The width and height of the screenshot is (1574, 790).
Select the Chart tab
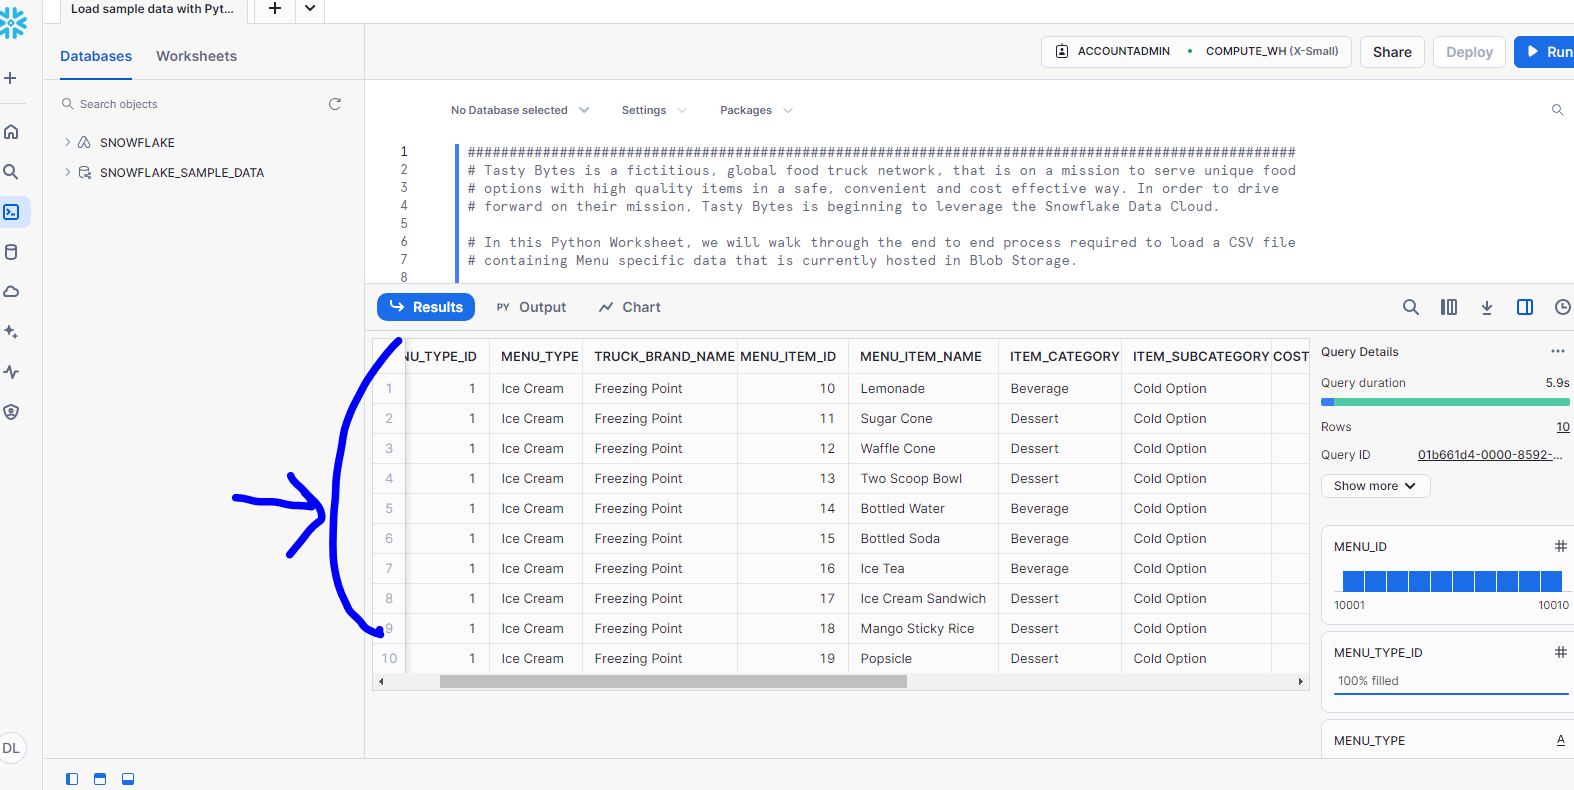point(630,307)
